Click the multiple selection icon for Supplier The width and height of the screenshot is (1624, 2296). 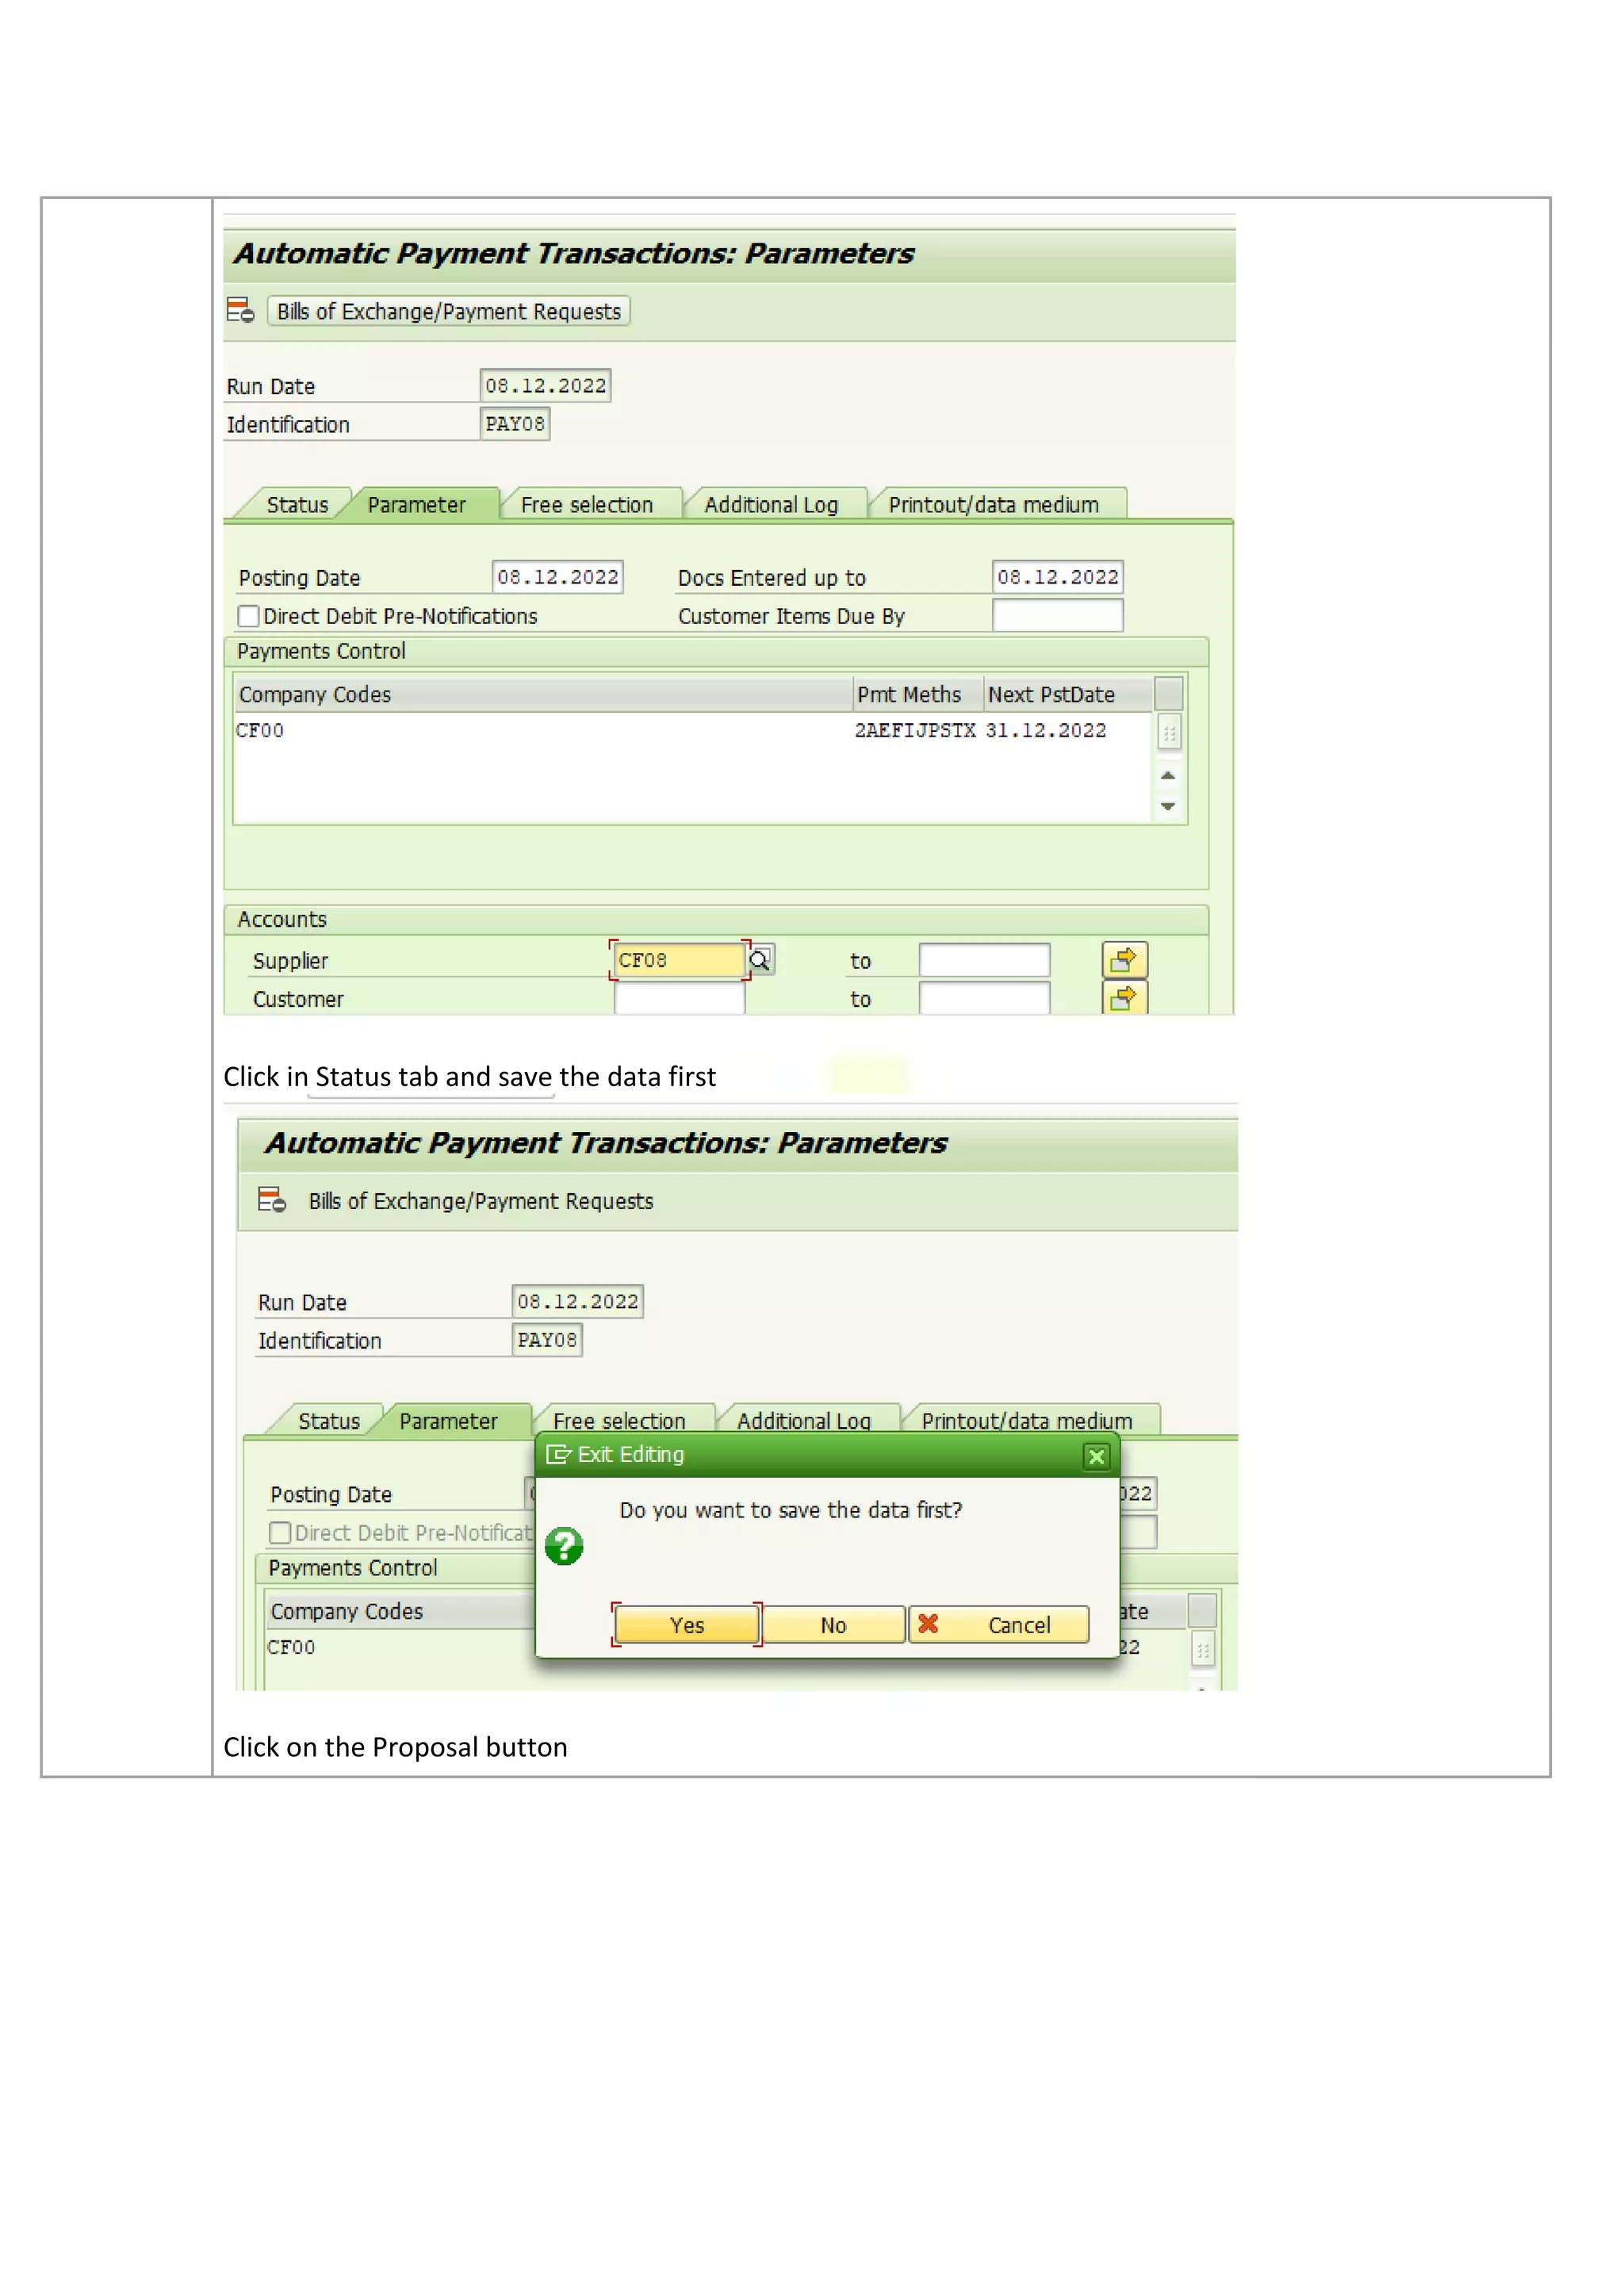(x=1124, y=960)
